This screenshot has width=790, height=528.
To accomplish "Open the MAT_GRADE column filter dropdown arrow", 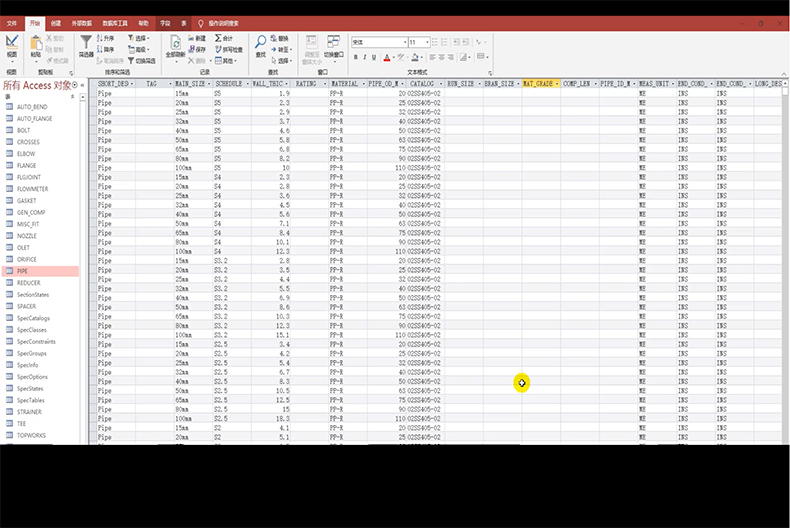I will pyautogui.click(x=555, y=85).
